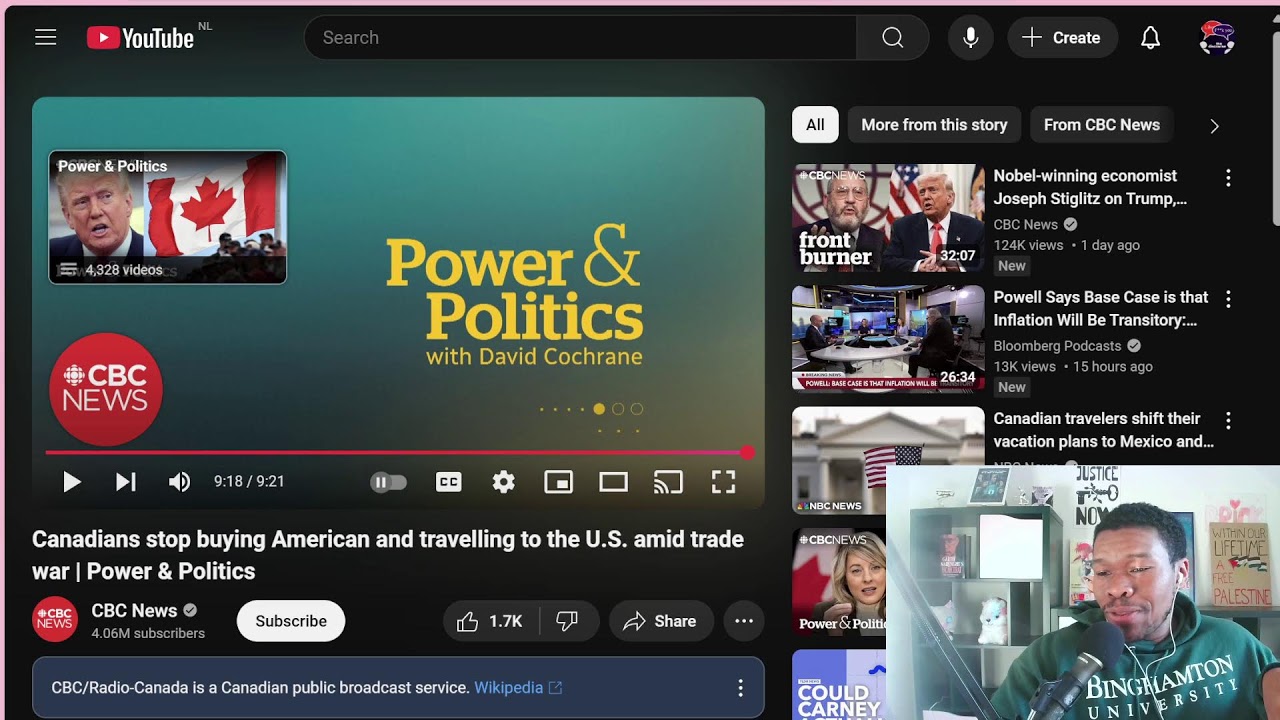
Task: Click the 13K views text
Action: (1024, 366)
